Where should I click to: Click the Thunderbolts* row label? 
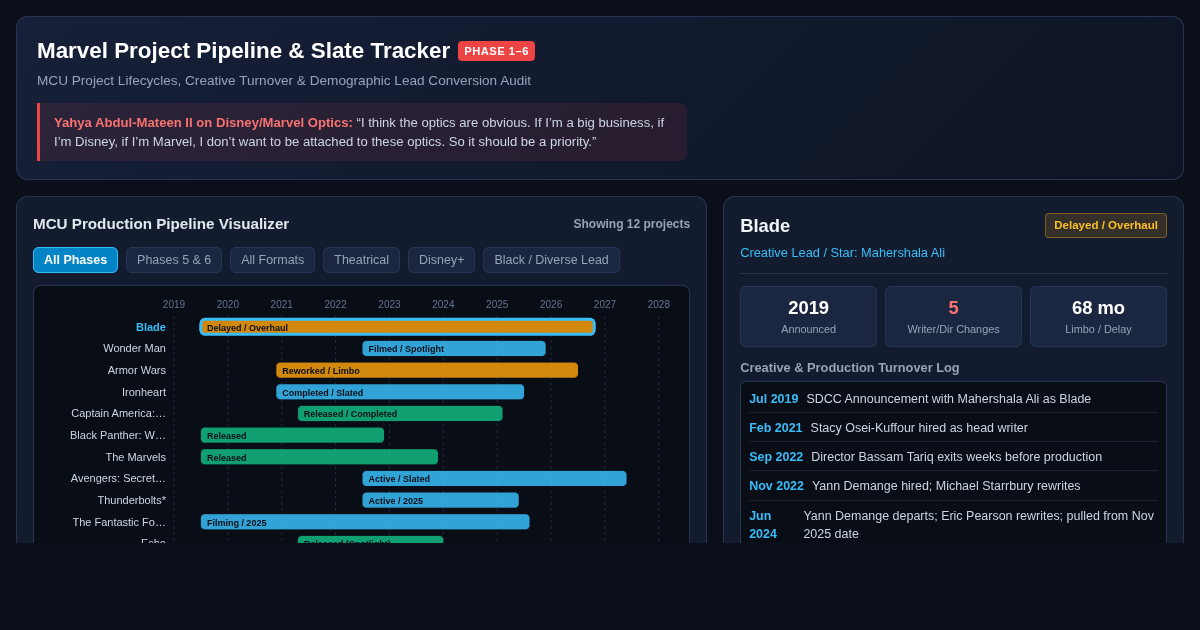coord(132,500)
